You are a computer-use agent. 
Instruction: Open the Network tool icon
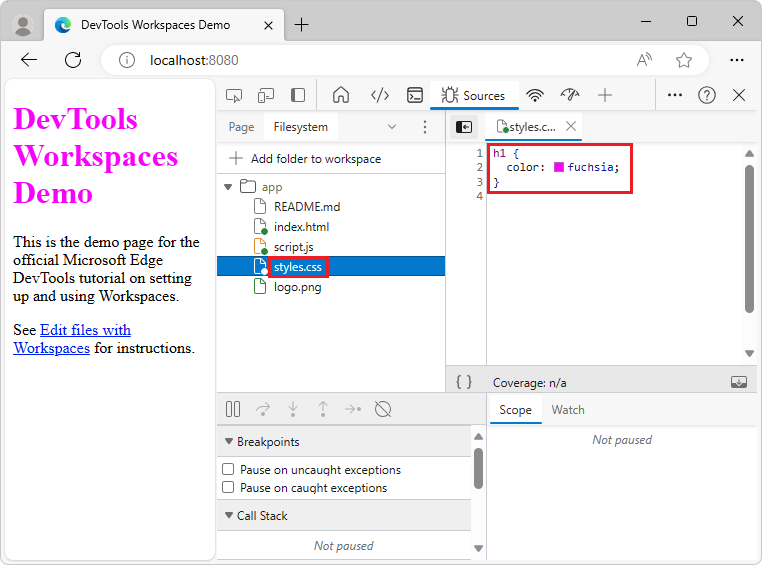(535, 95)
